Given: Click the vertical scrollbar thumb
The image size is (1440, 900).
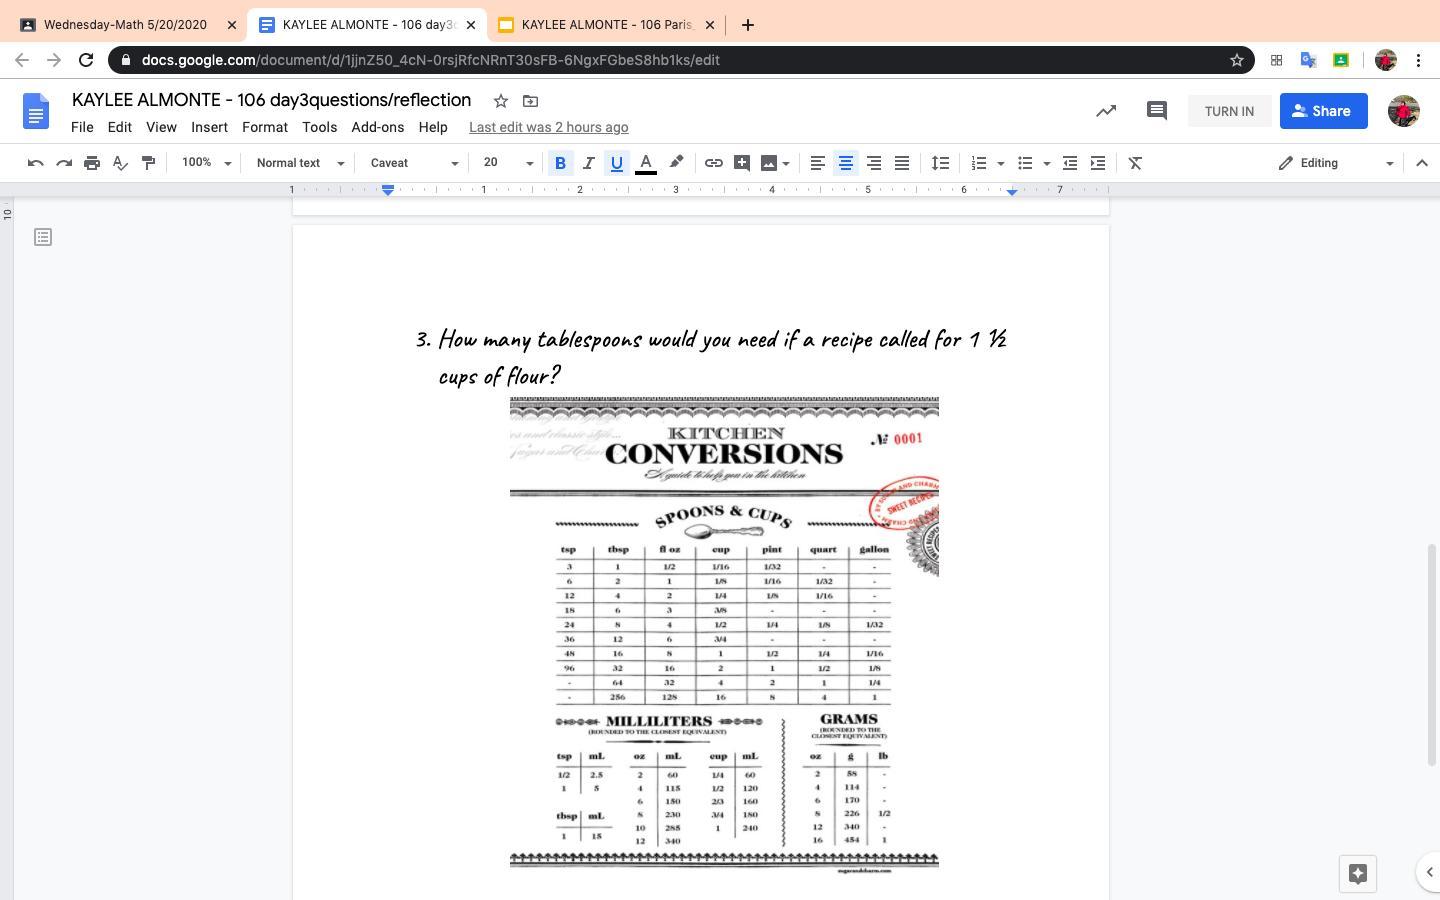Looking at the screenshot, I should (x=1432, y=655).
